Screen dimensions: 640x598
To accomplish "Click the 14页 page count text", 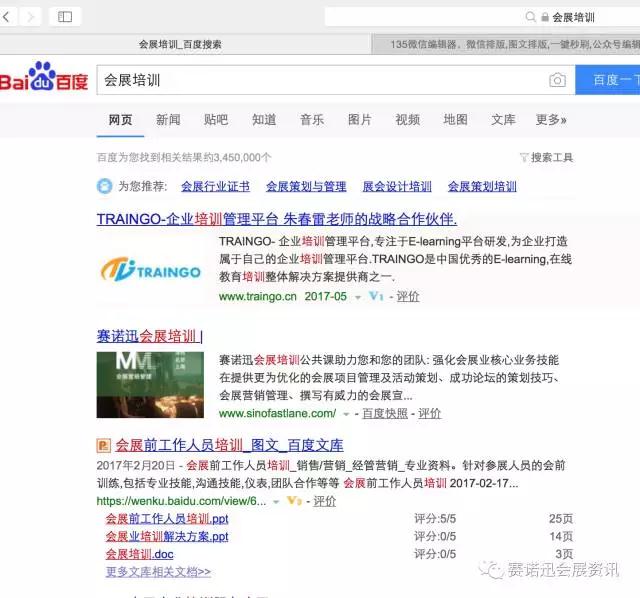I will [561, 536].
